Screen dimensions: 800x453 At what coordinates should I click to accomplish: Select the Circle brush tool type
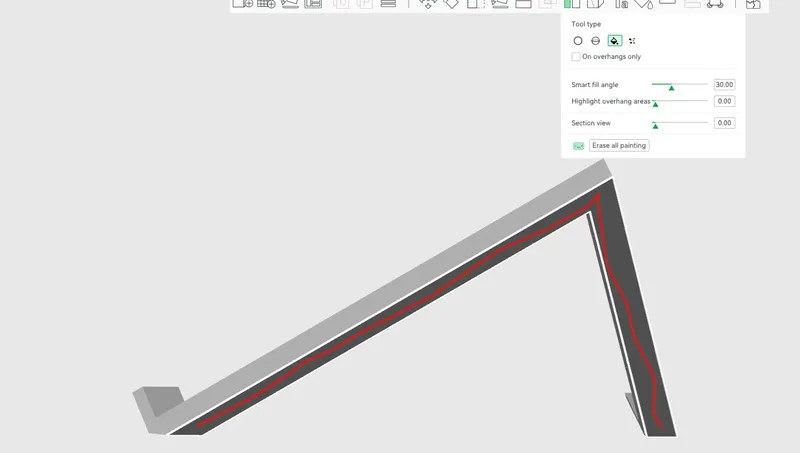point(578,41)
